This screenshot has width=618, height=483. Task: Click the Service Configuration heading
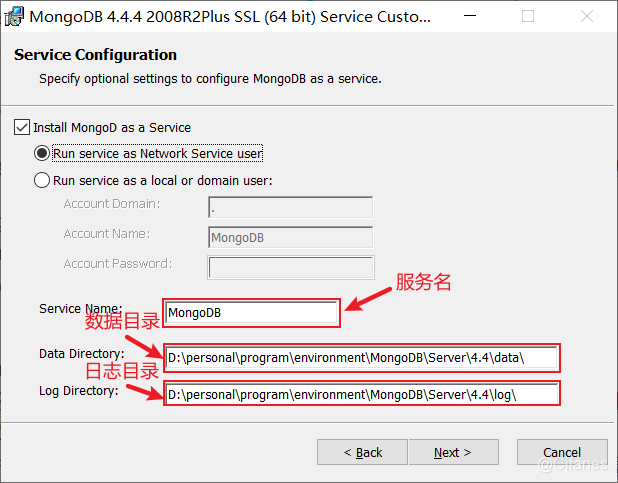[95, 55]
